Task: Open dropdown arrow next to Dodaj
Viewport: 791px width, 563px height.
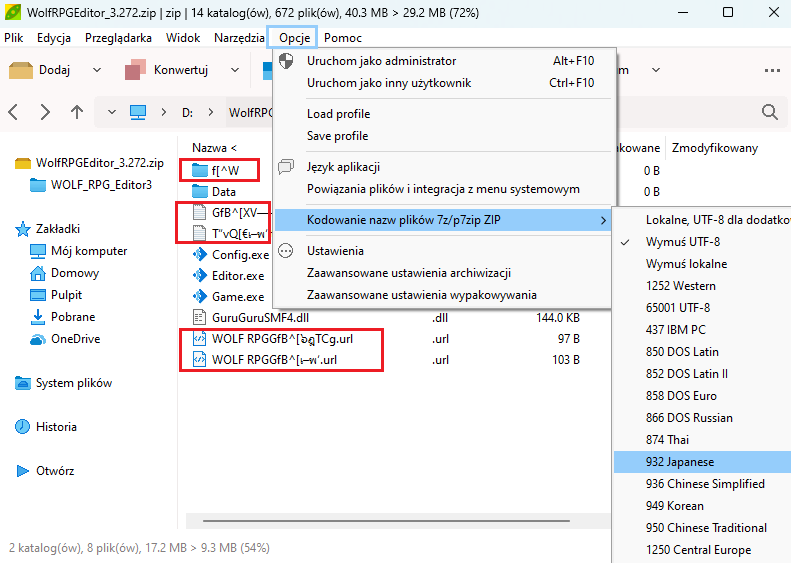Action: [97, 70]
